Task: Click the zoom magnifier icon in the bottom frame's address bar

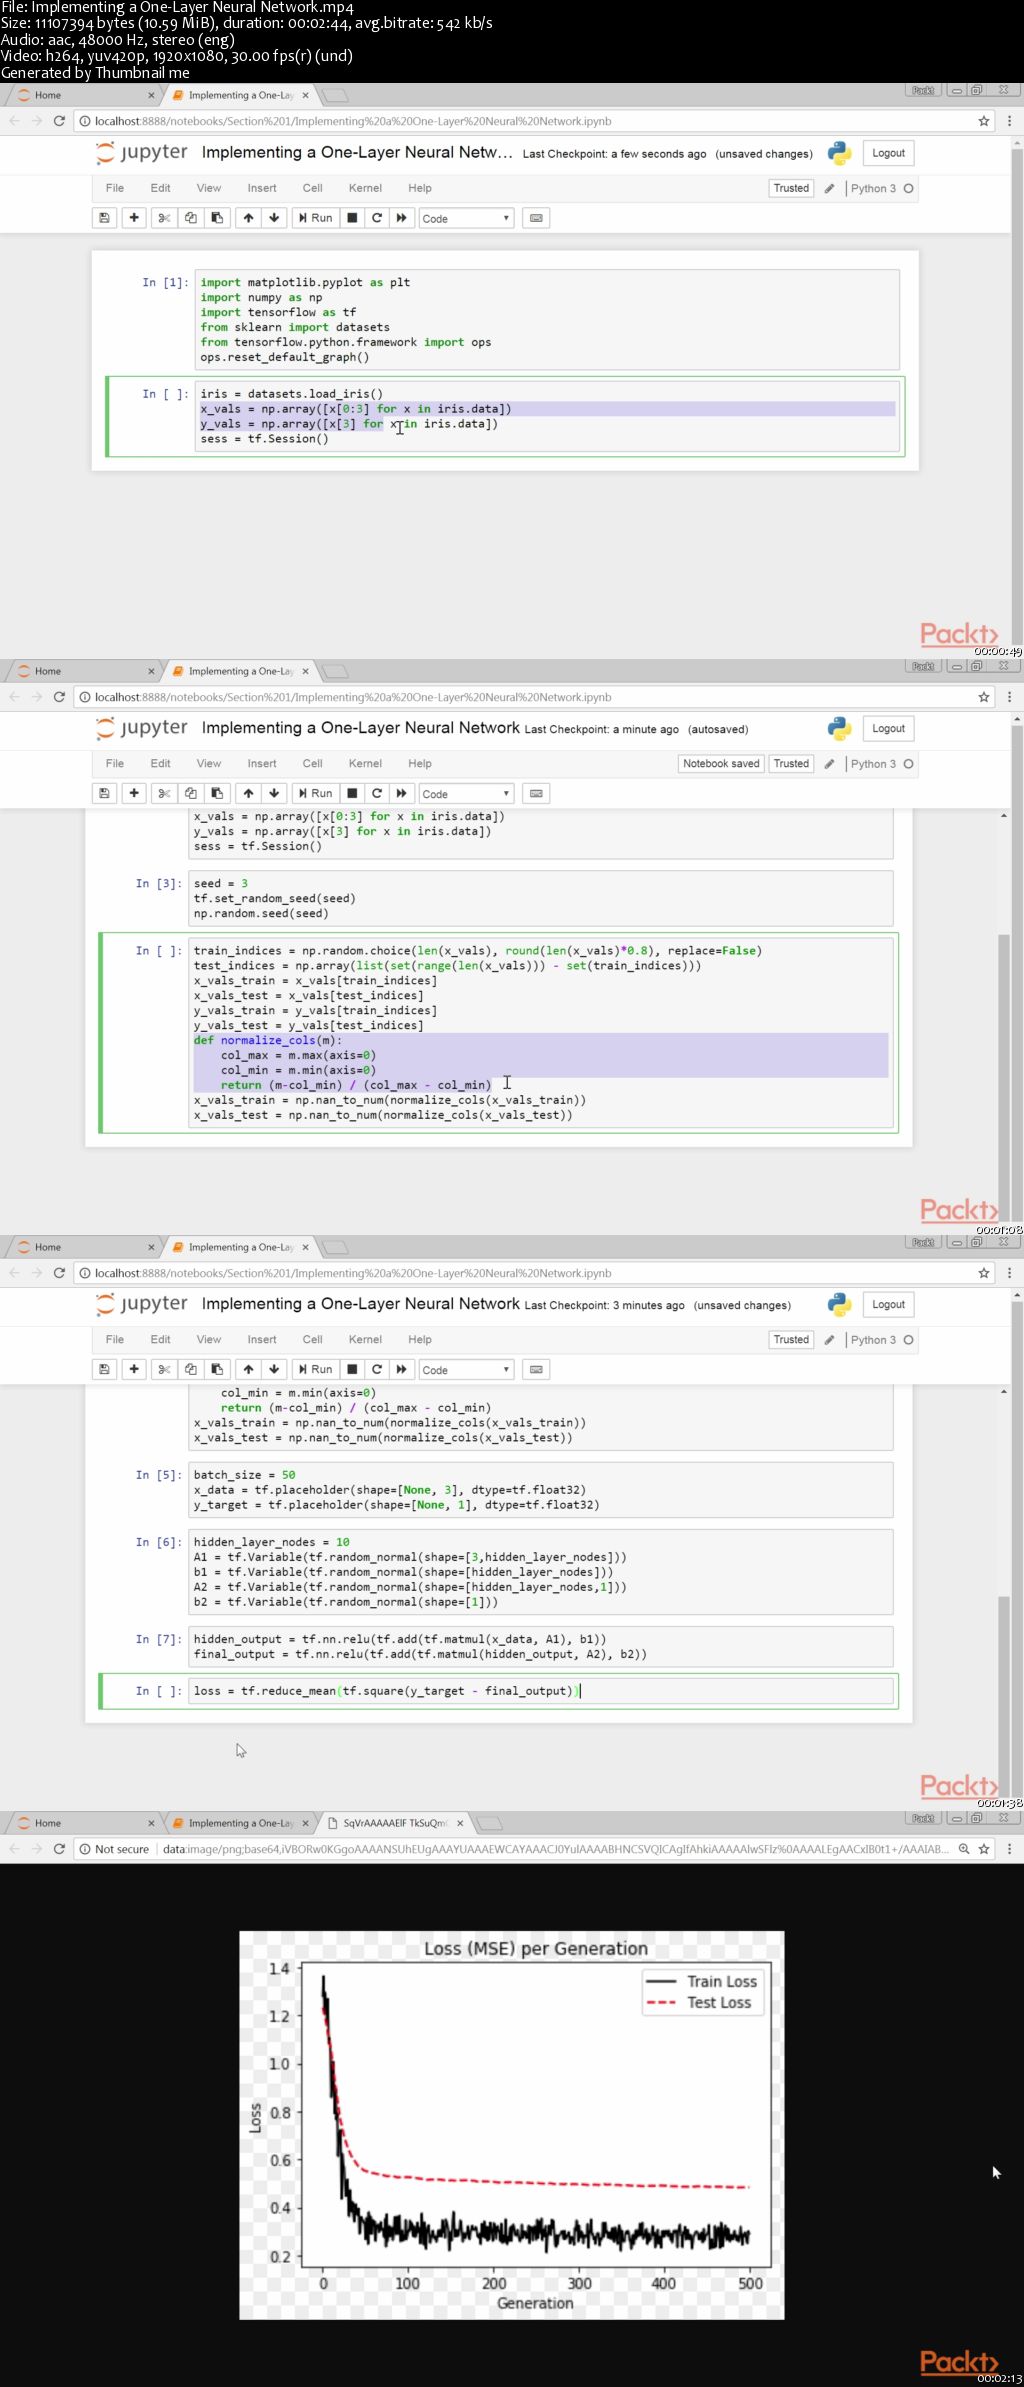Action: [964, 1849]
